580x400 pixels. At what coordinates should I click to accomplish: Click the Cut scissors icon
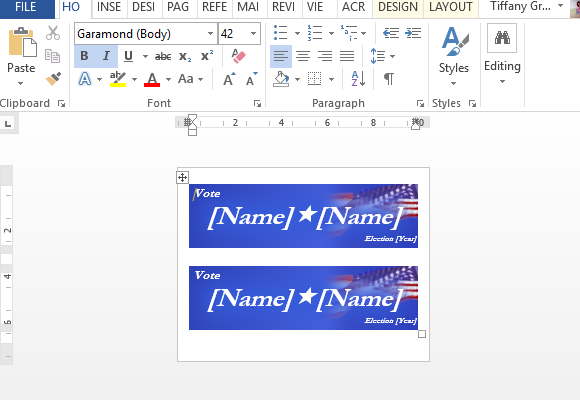(x=53, y=33)
